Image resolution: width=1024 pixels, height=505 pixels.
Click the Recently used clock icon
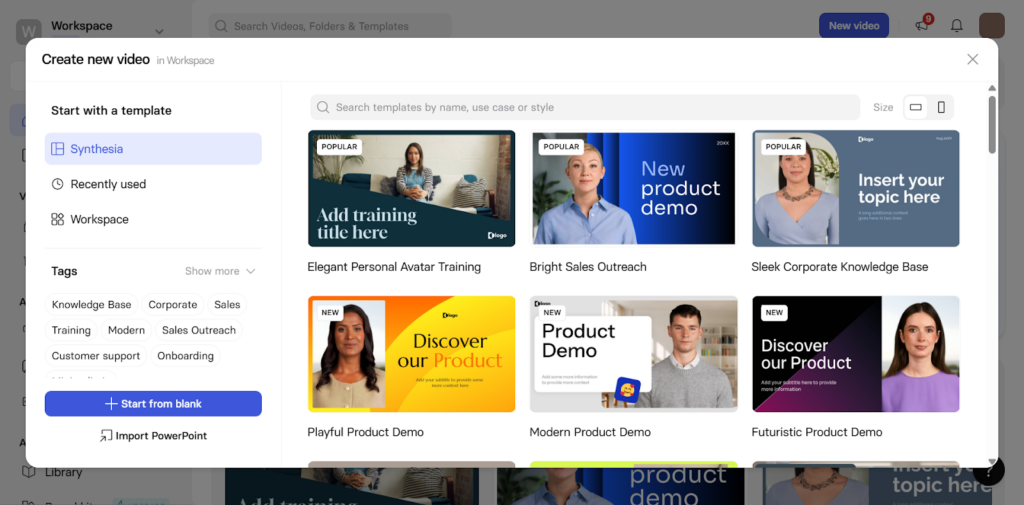tap(57, 184)
